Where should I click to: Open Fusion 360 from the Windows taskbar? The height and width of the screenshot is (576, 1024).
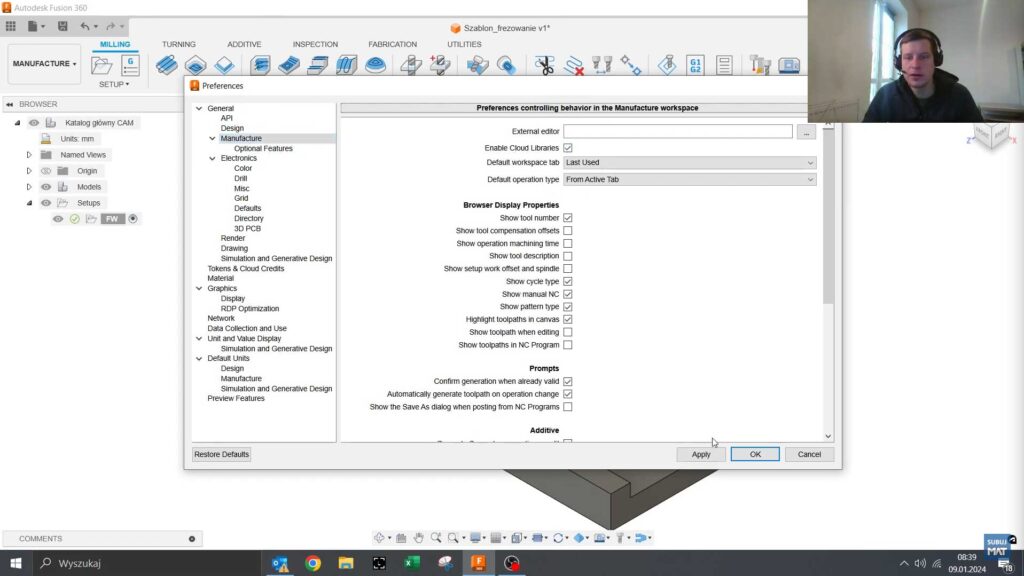(478, 563)
